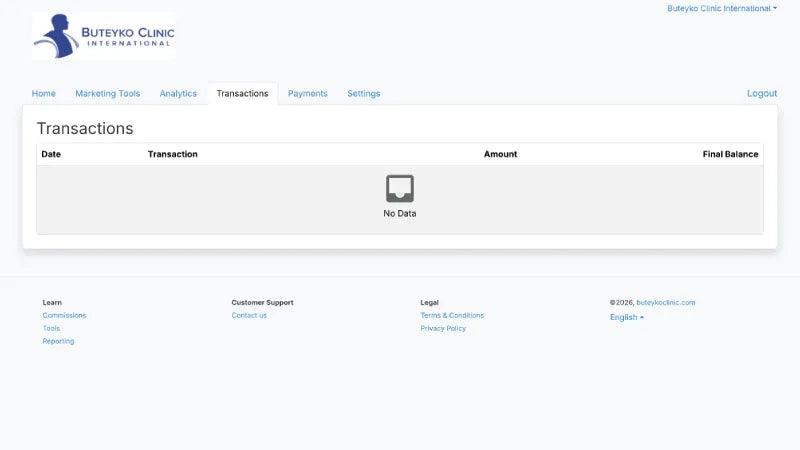
Task: Open the Settings tab
Action: click(364, 93)
